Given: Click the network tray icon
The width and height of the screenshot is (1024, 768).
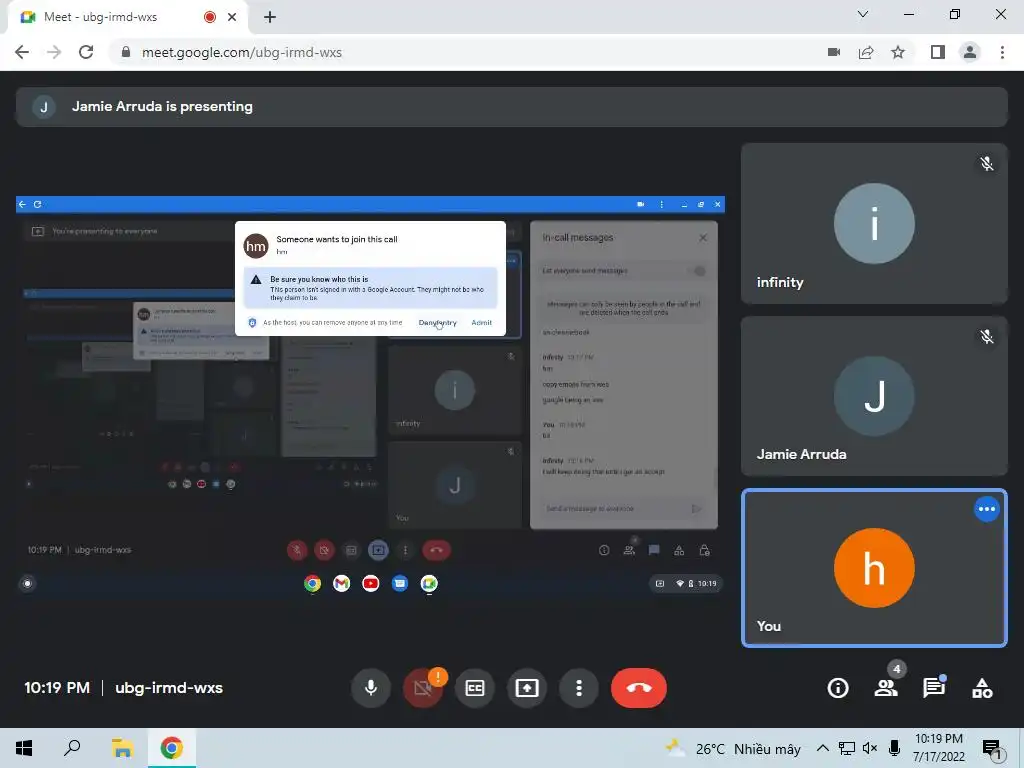Looking at the screenshot, I should tap(847, 748).
